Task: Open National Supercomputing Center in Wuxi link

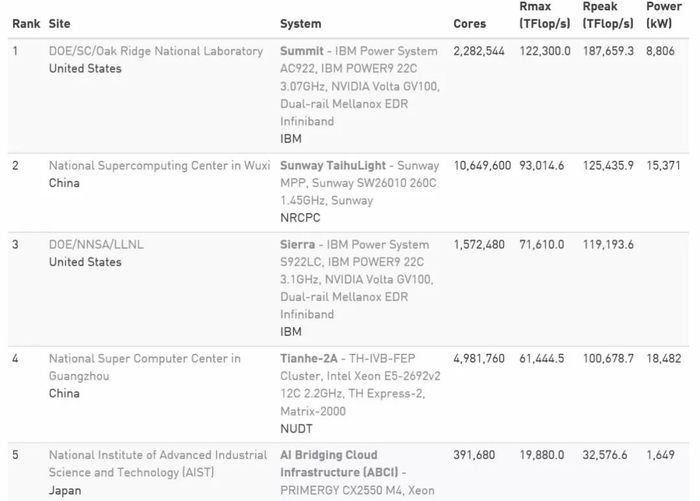Action: click(x=159, y=165)
